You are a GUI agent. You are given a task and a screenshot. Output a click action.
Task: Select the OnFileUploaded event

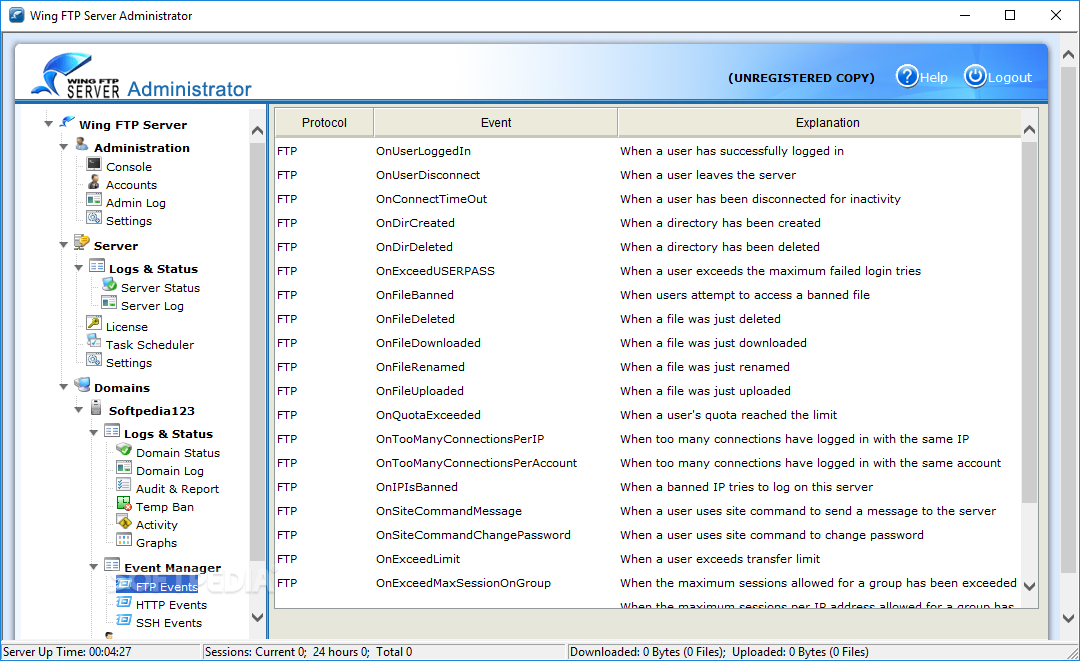(647, 390)
